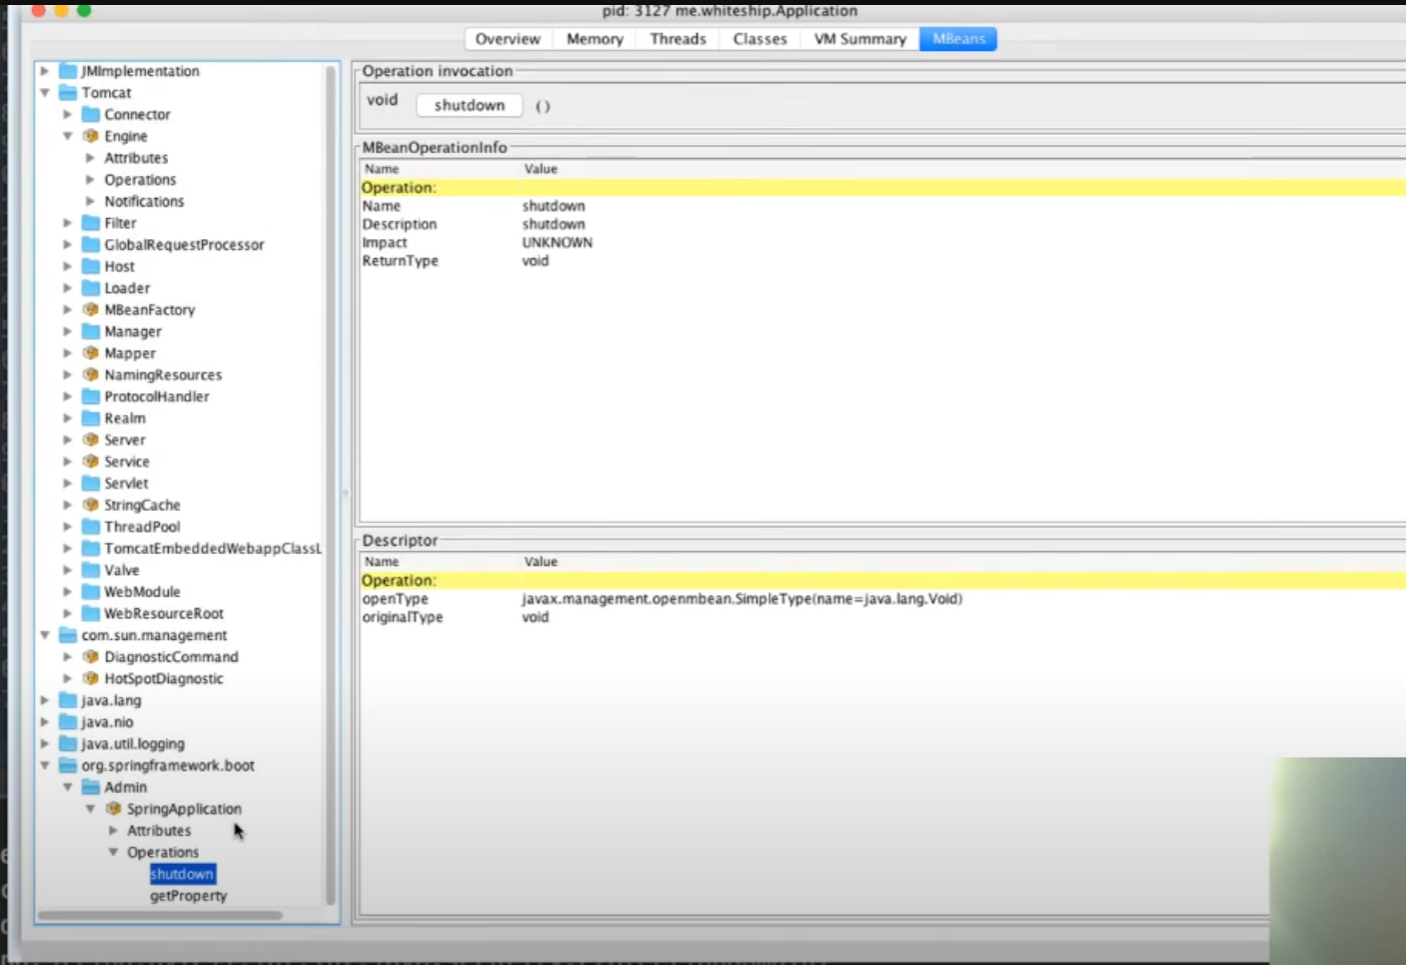Viewport: 1406px width, 965px height.
Task: Click the Realm folder icon
Action: pyautogui.click(x=91, y=418)
